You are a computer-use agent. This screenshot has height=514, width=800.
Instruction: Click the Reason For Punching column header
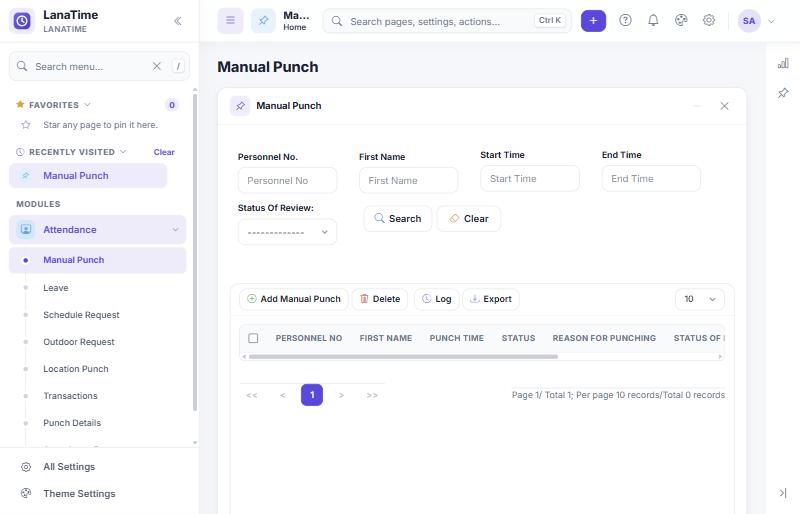[604, 338]
